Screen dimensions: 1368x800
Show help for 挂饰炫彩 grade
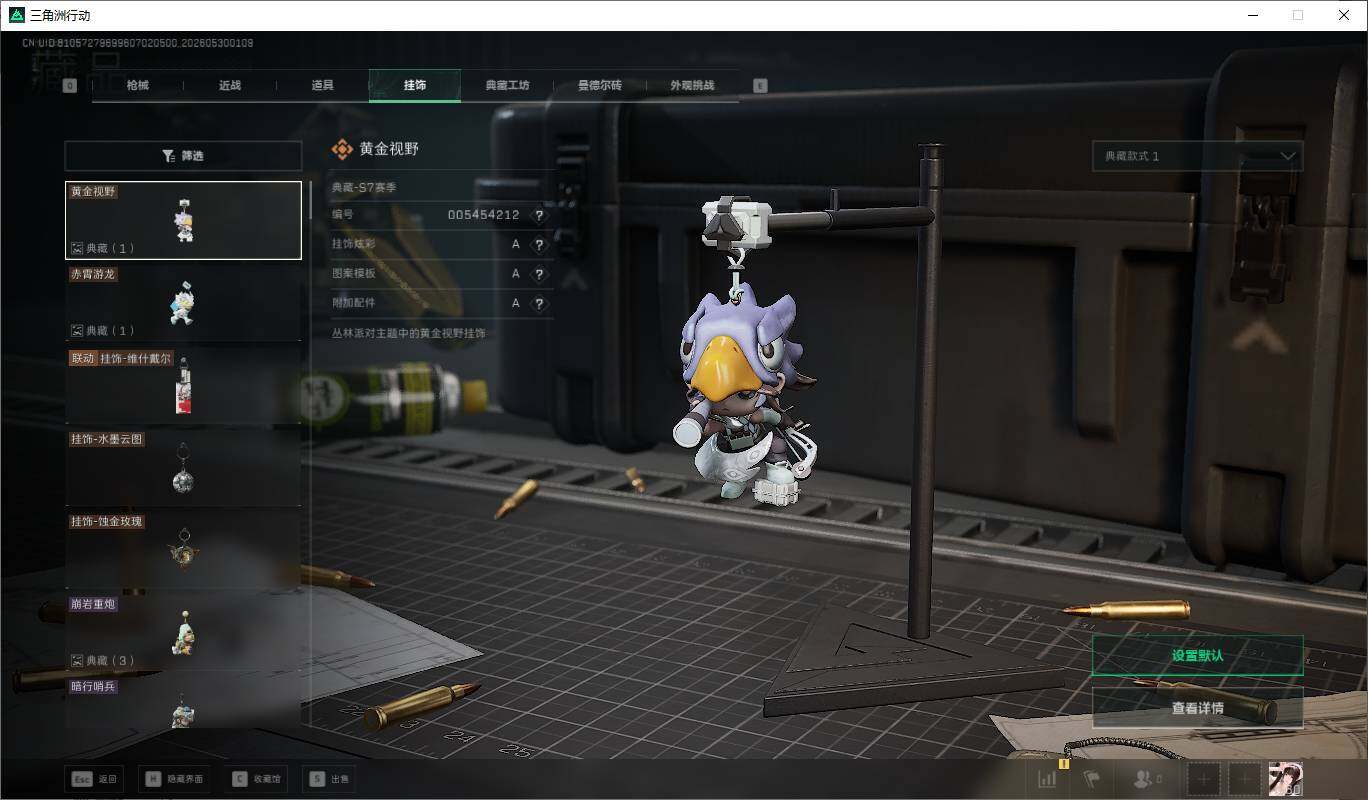click(540, 244)
